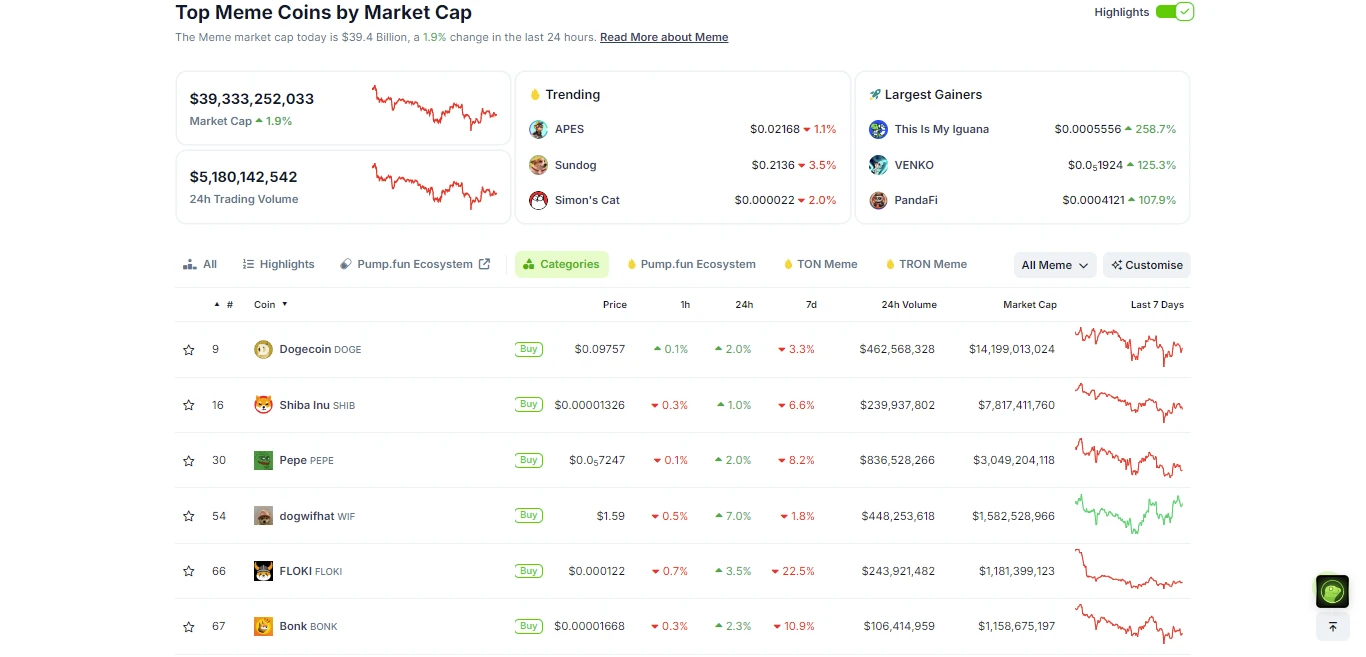Filter by Pump.fun Ecosystem category with flame icon

(x=691, y=264)
